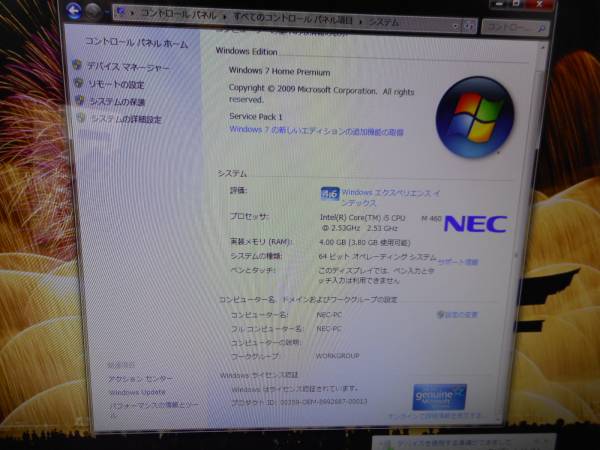Open コントロール パネル ホーム link
This screenshot has width=600, height=450.
click(x=137, y=42)
